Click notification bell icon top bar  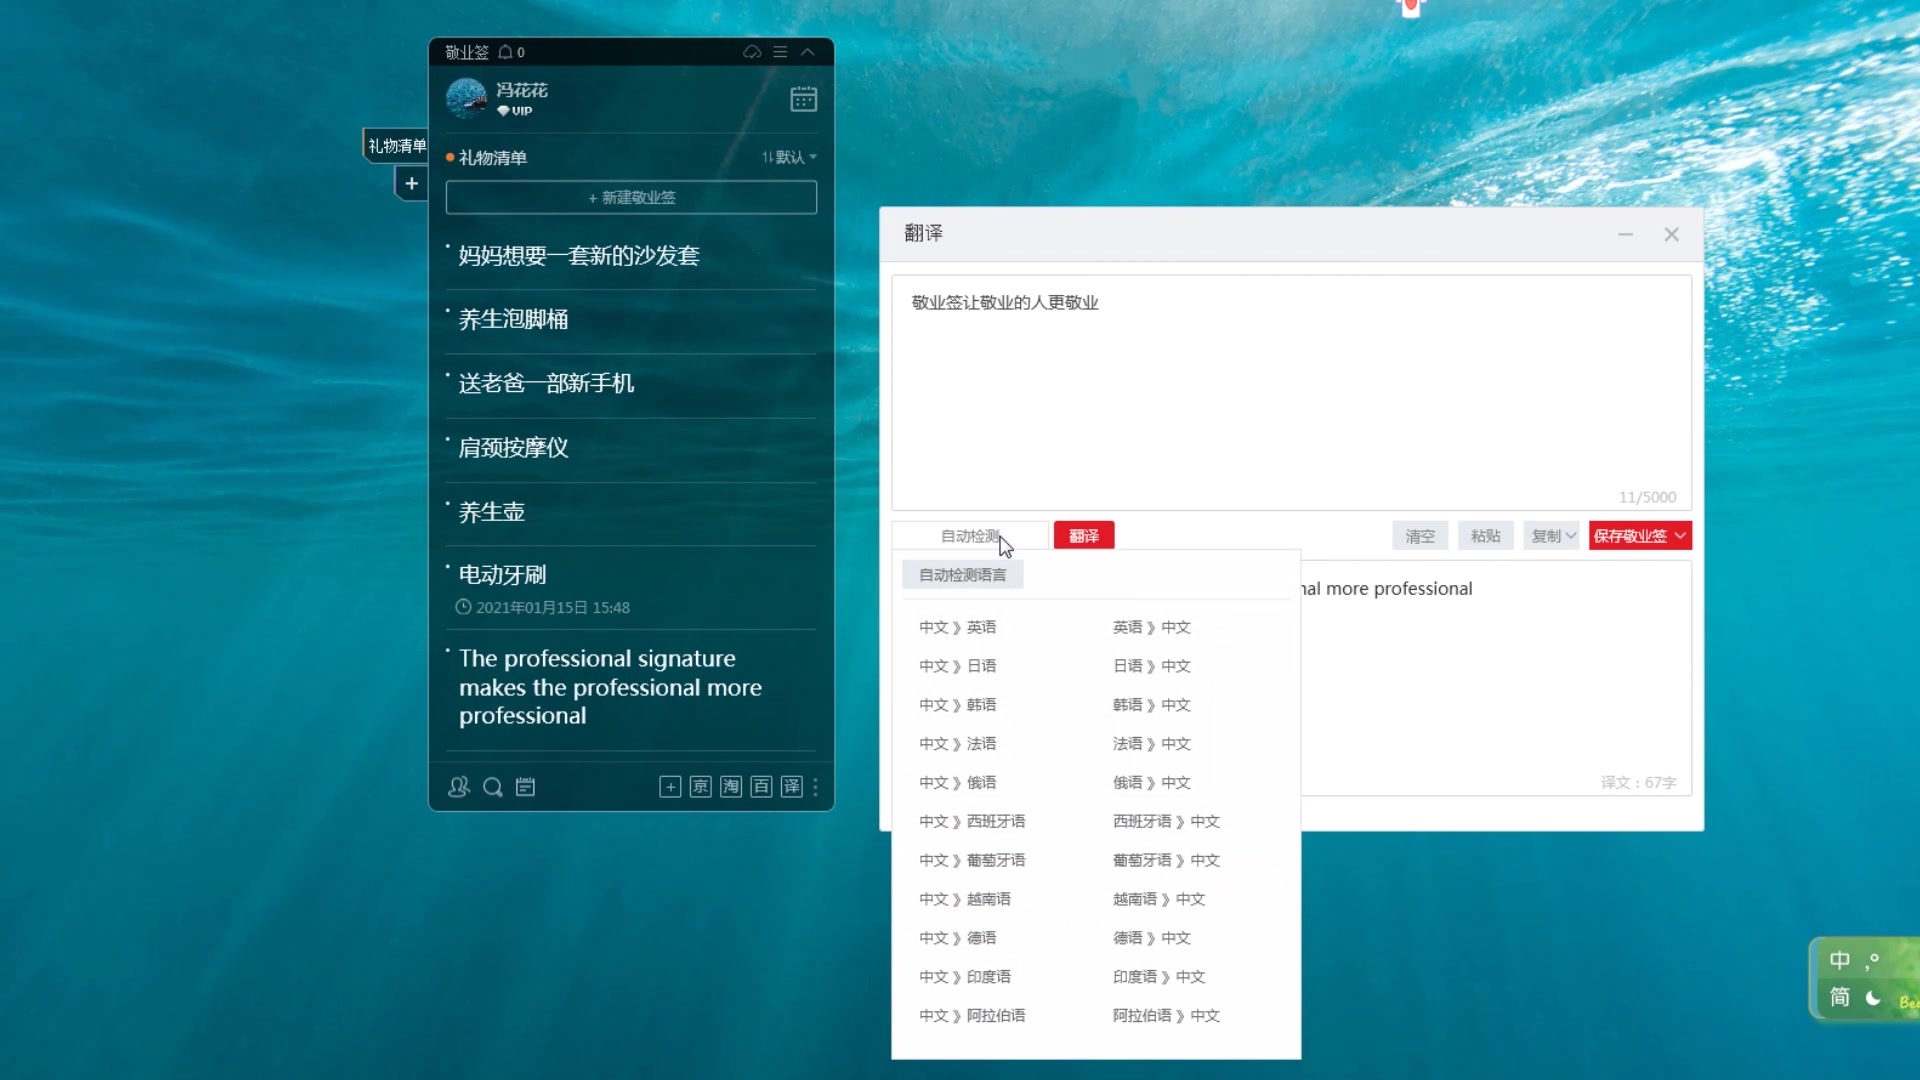coord(506,51)
